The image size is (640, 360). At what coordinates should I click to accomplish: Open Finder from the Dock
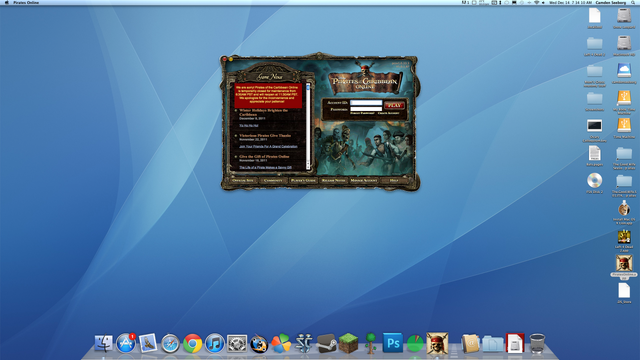[x=104, y=343]
